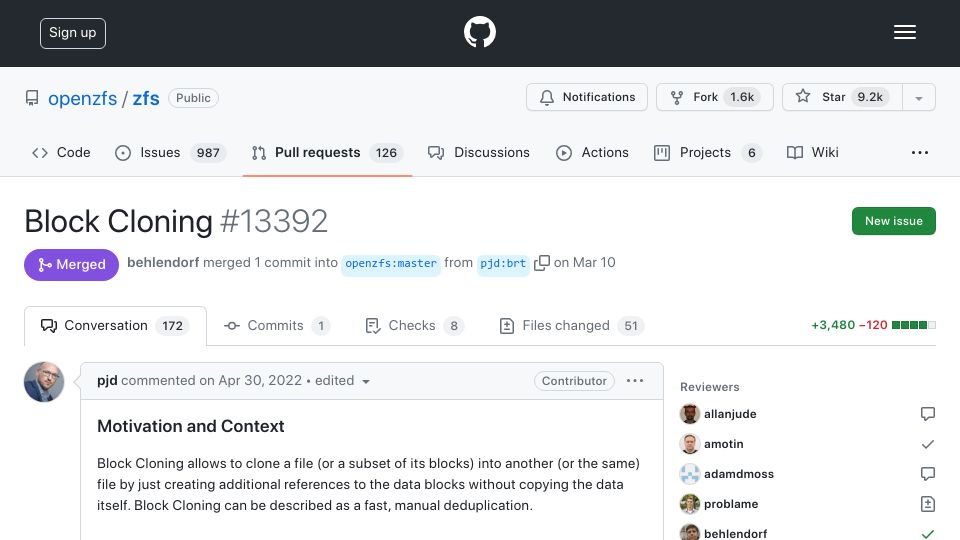Click adammoss's reviewer avatar
The width and height of the screenshot is (960, 540).
(x=689, y=474)
